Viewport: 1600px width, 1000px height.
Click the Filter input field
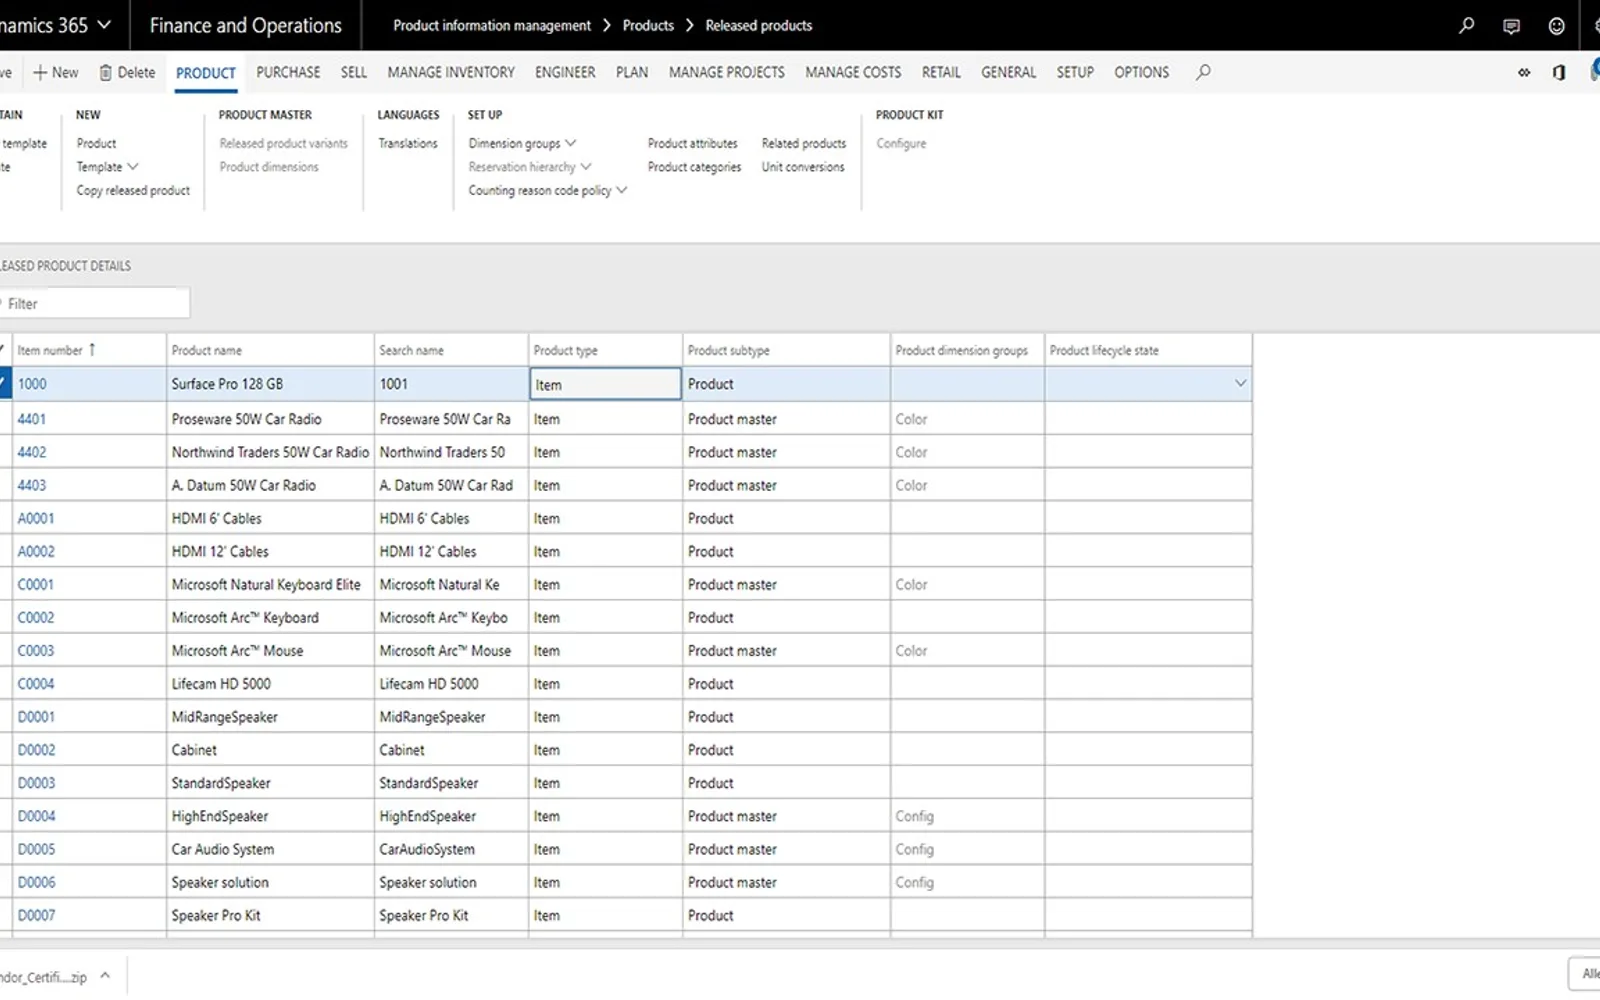[x=95, y=303]
